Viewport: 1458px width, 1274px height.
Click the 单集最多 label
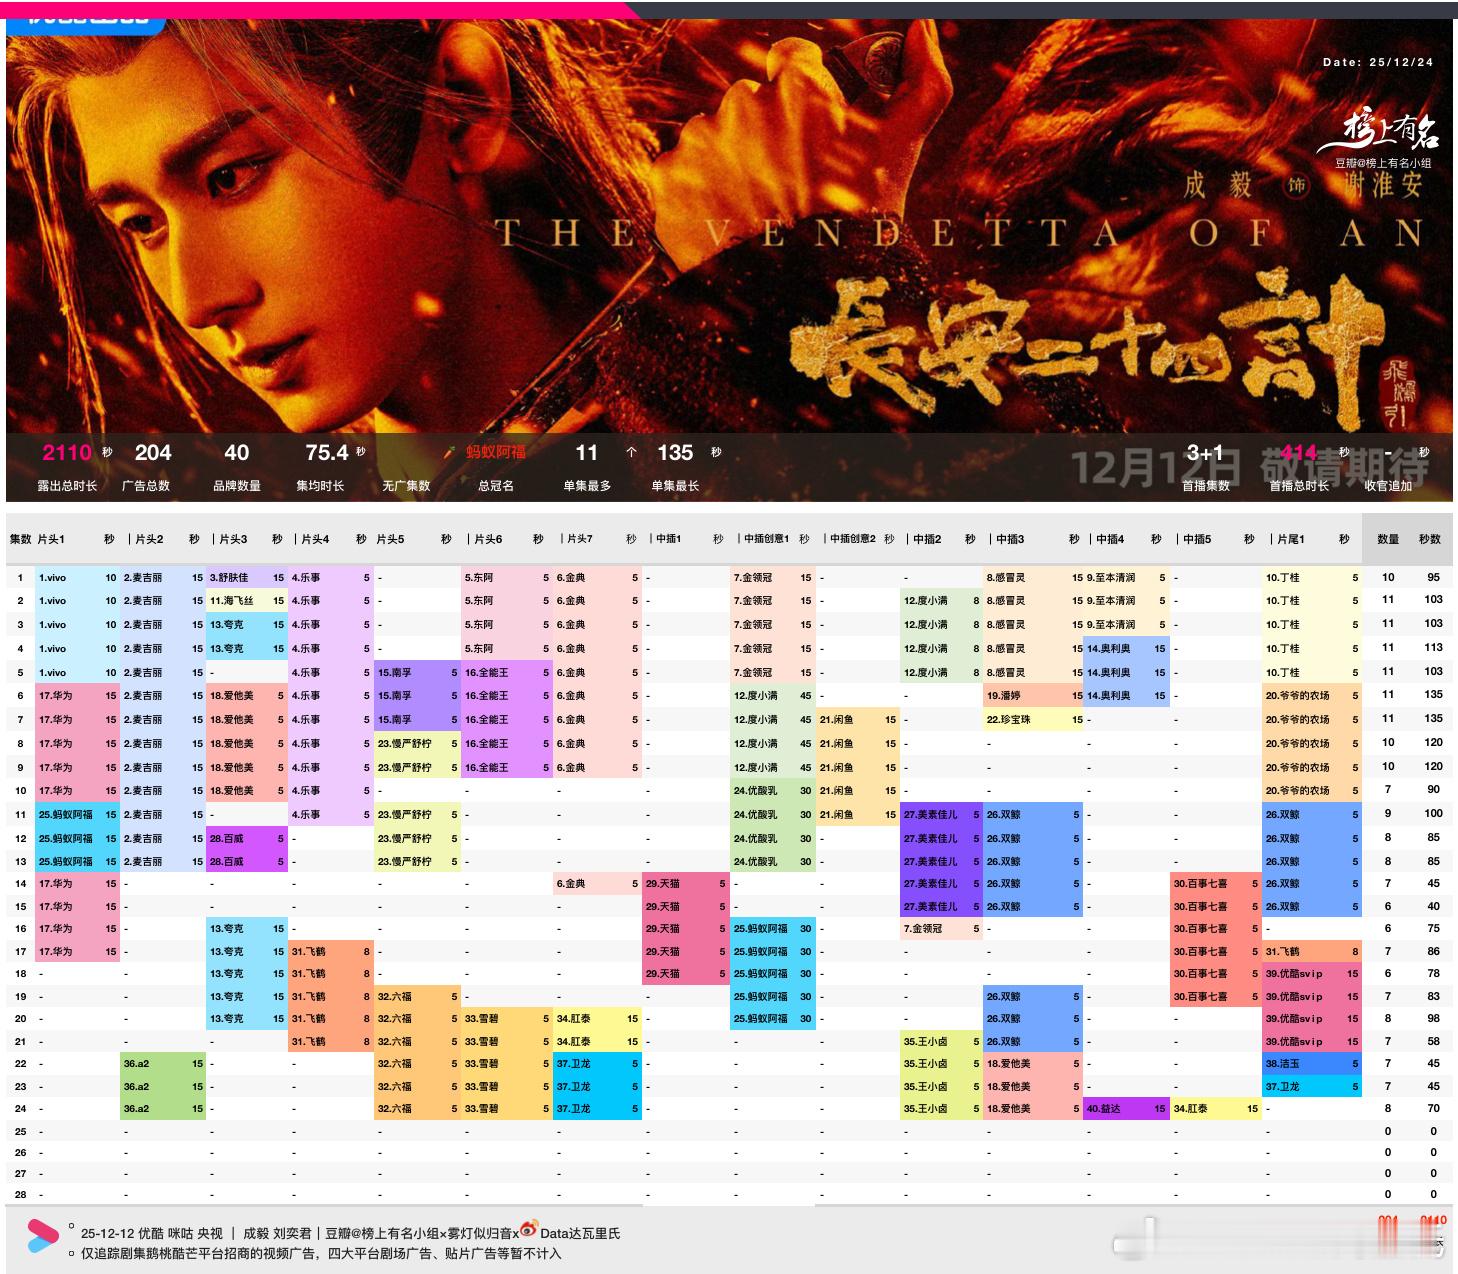tap(587, 486)
